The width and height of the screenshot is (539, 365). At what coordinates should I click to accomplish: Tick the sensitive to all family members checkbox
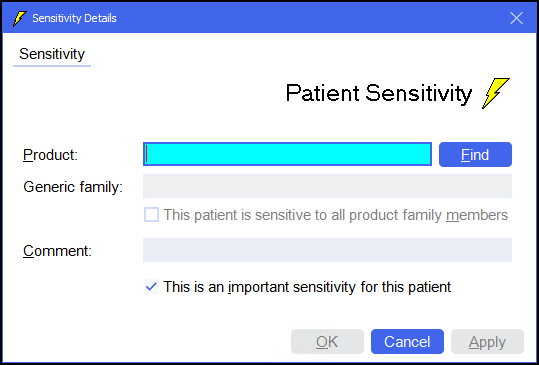click(151, 215)
